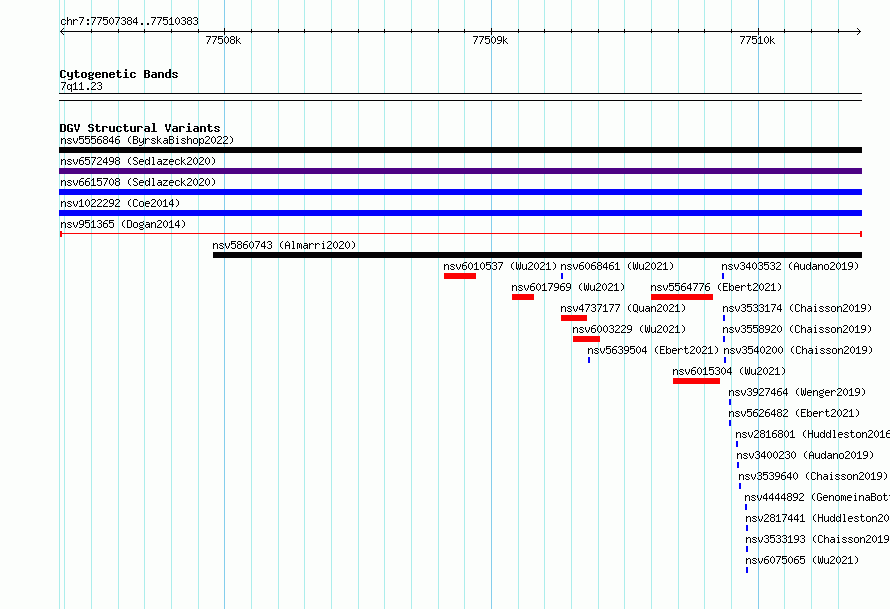The image size is (890, 609).
Task: Select blue tick under nsv6075065
Action: 747,570
